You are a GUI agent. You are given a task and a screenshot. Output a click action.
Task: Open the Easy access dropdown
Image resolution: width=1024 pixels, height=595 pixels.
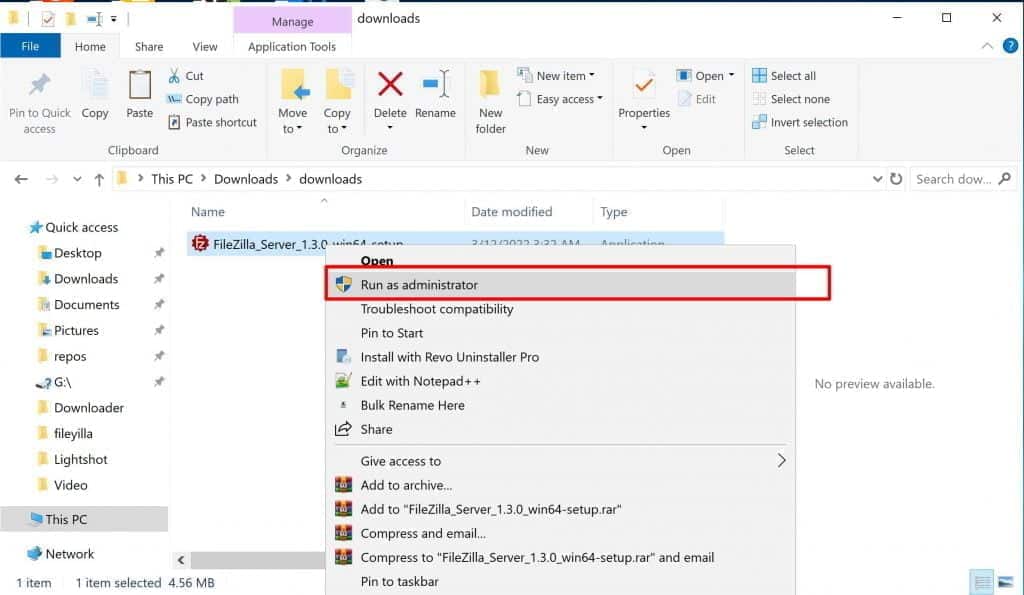pos(562,99)
